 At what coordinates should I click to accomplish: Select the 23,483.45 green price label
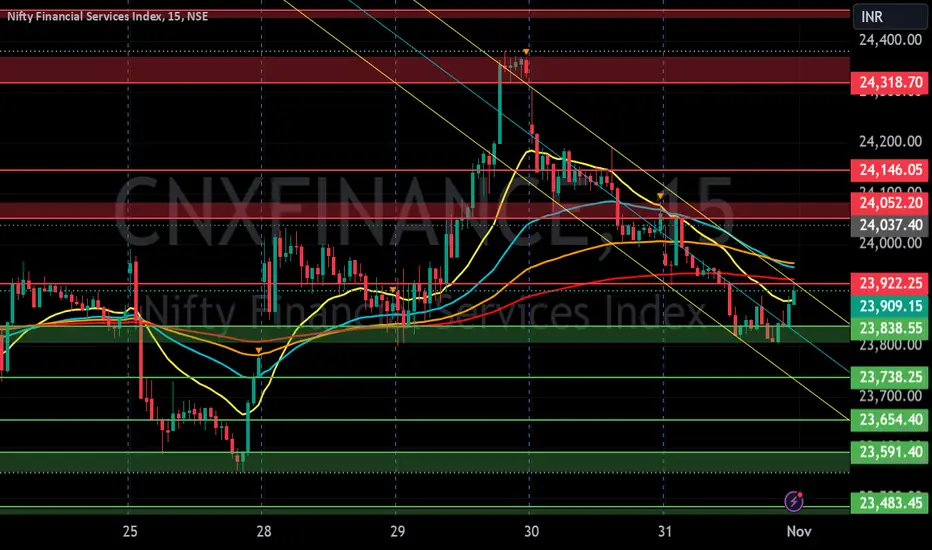[889, 504]
